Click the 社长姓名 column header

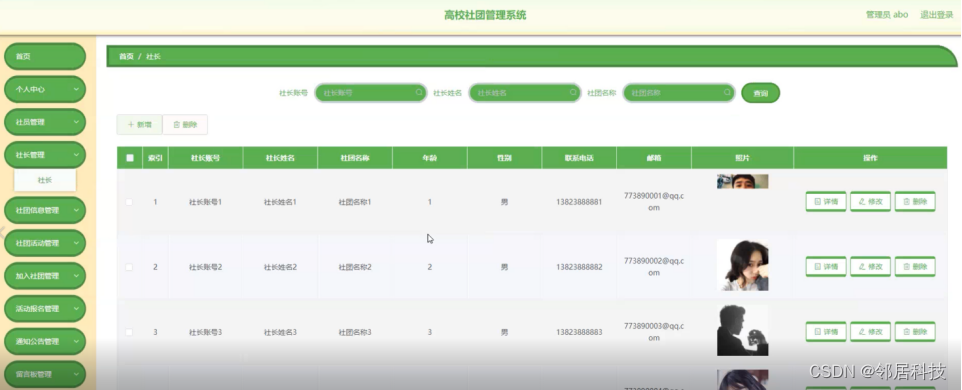point(280,158)
